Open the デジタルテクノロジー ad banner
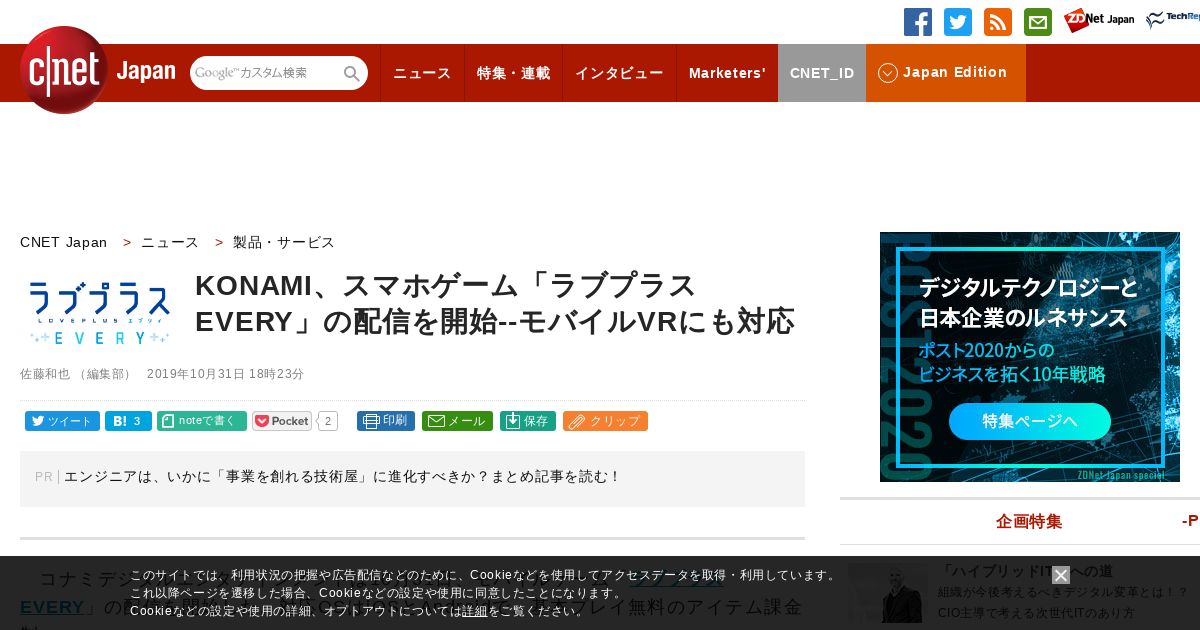The height and width of the screenshot is (630, 1200). pos(1030,357)
